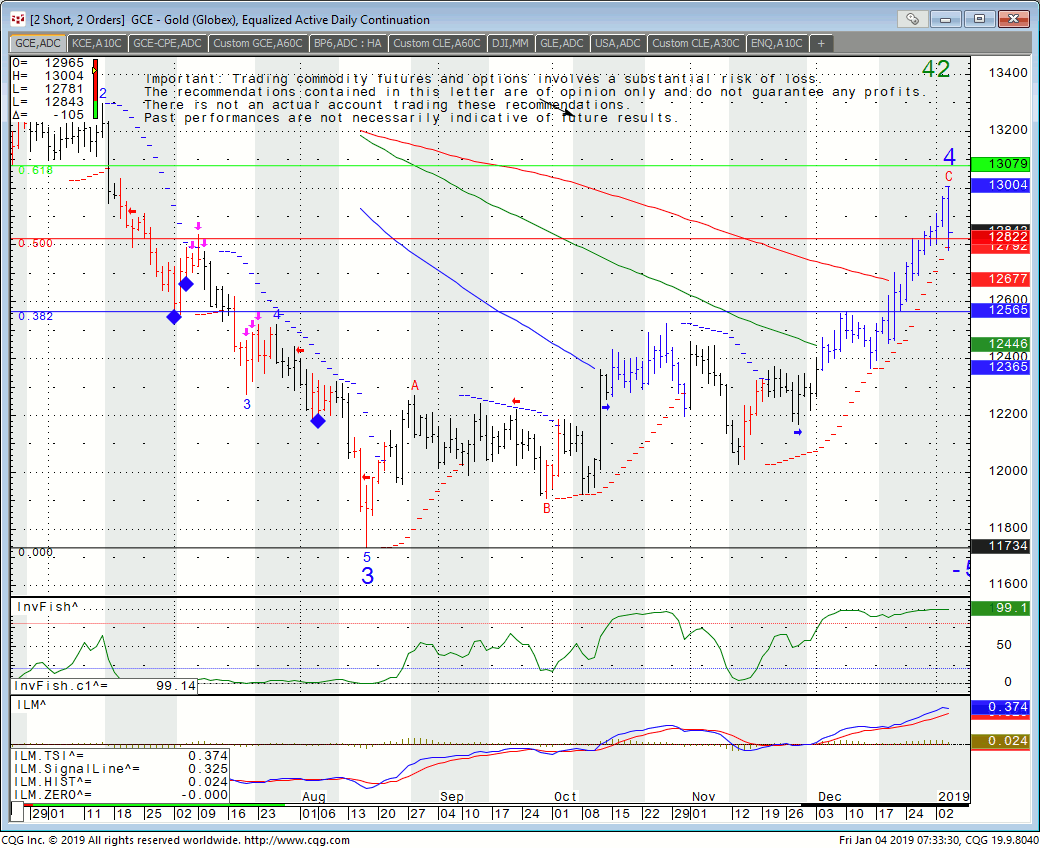Click the large blue diamond marker near 0.382 line
1040x848 pixels.
[x=174, y=317]
